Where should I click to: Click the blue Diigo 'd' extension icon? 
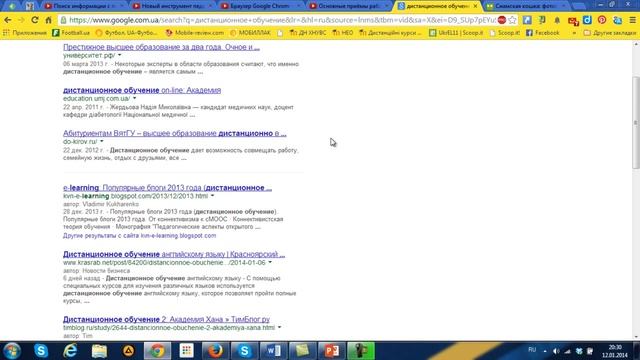587,20
